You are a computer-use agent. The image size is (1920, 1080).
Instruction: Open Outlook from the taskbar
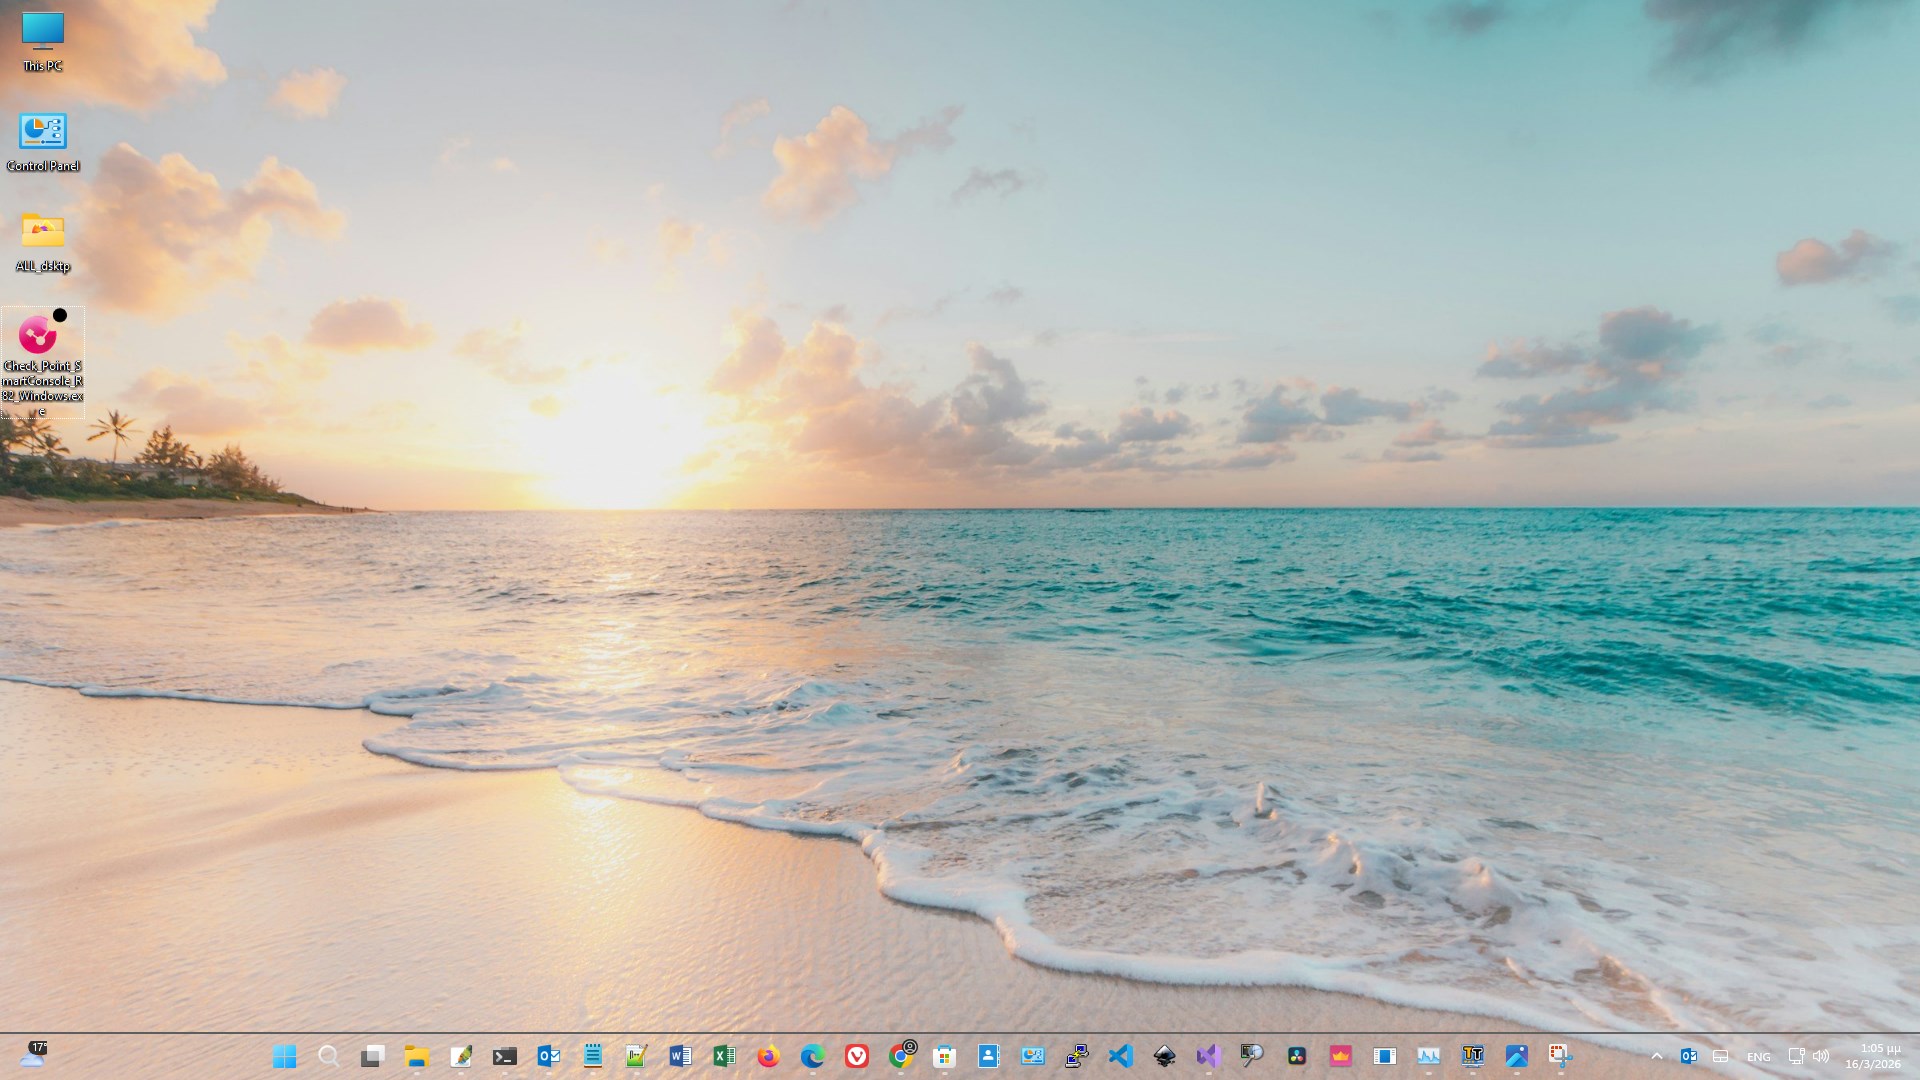548,1055
